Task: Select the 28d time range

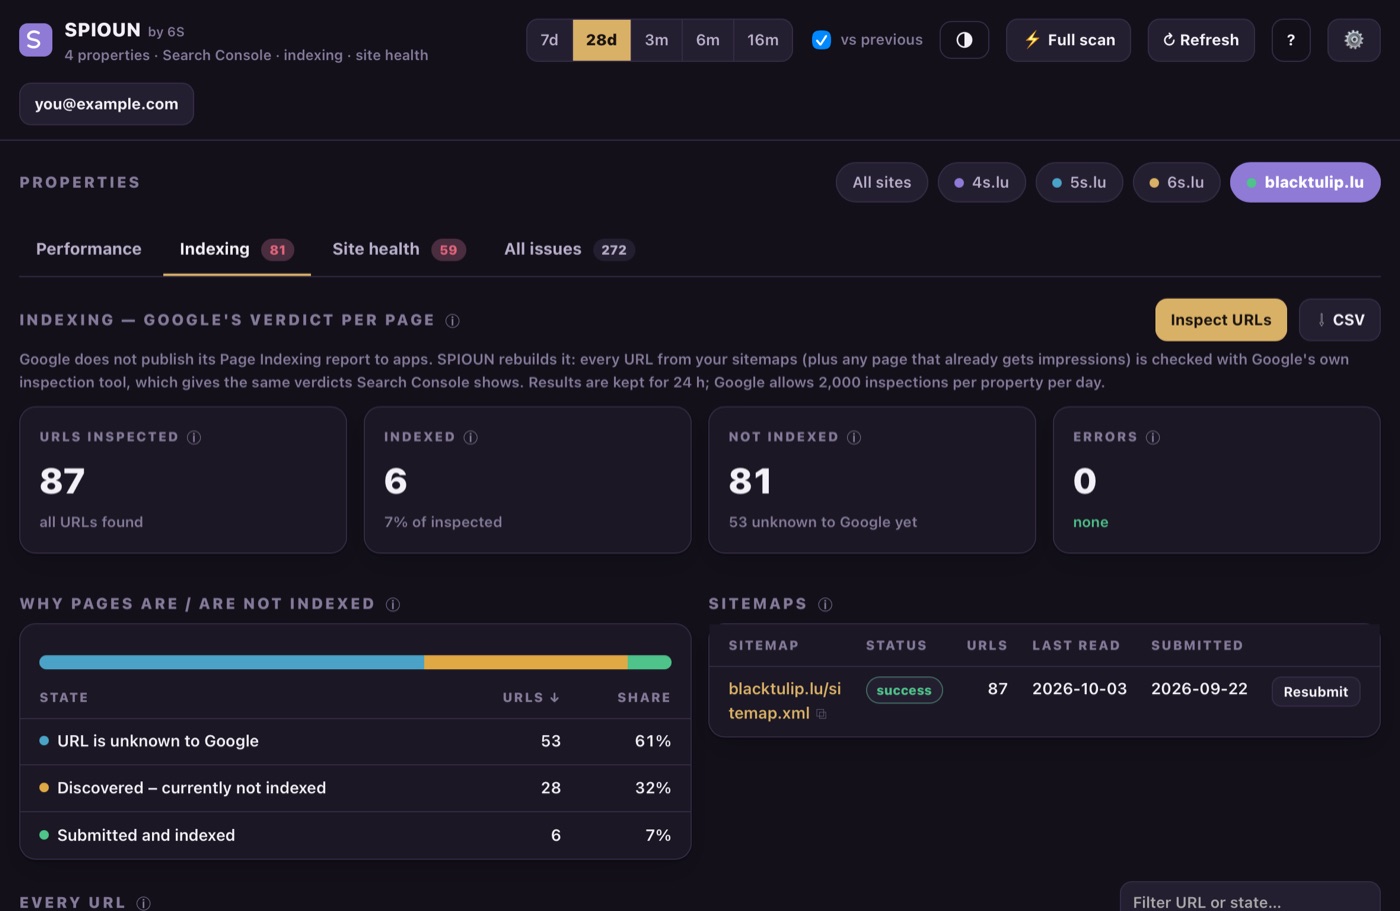Action: pos(601,40)
